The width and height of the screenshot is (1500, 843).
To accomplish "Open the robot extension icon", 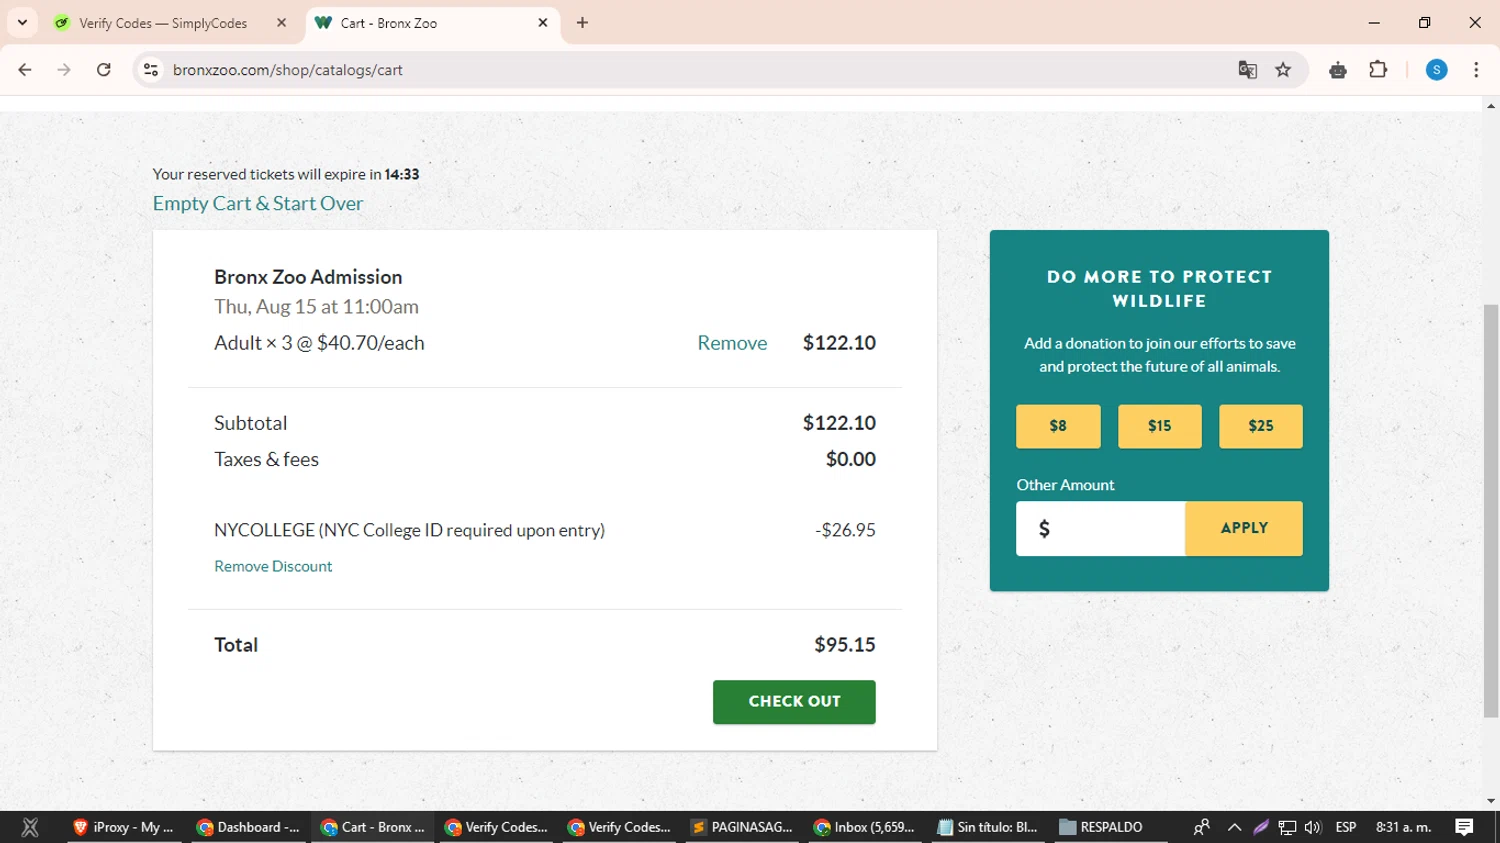I will pos(1338,70).
